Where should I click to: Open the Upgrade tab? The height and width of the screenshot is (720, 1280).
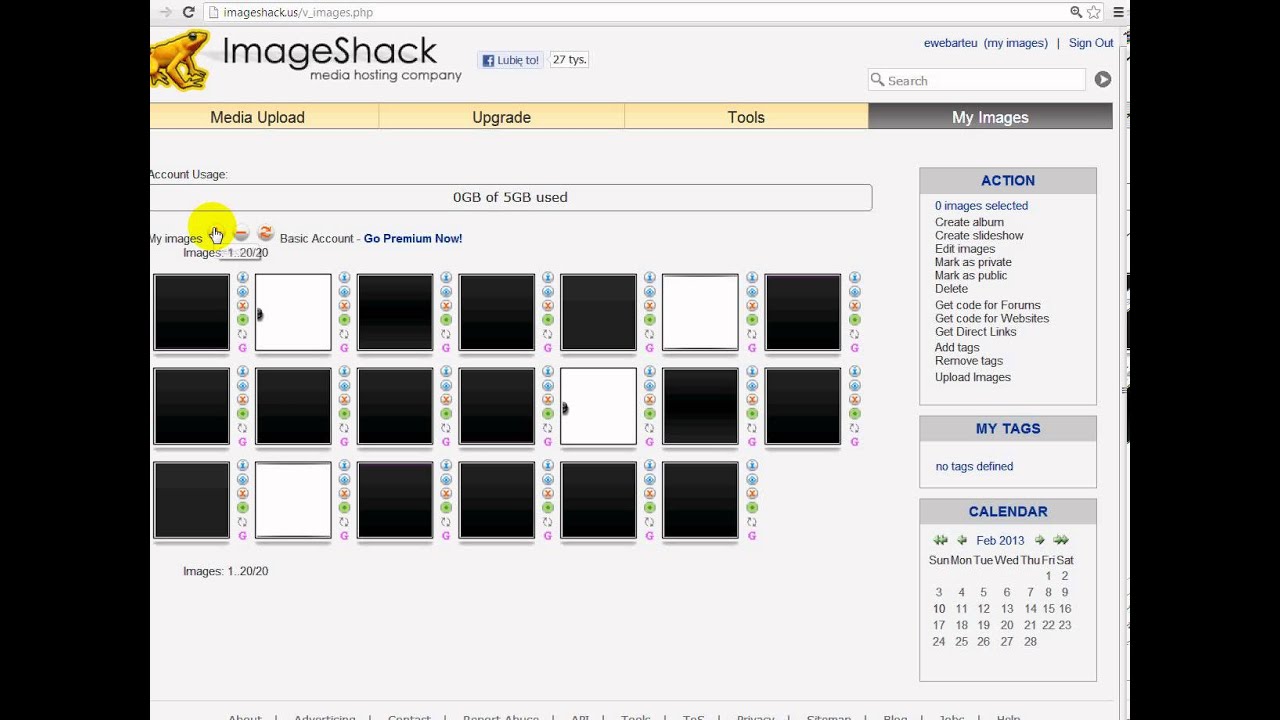(501, 117)
